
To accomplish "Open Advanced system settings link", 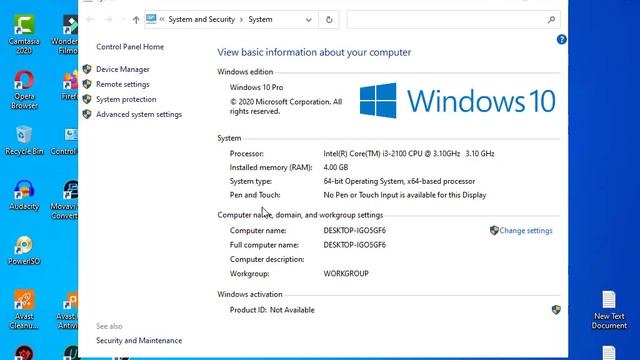I will 139,114.
